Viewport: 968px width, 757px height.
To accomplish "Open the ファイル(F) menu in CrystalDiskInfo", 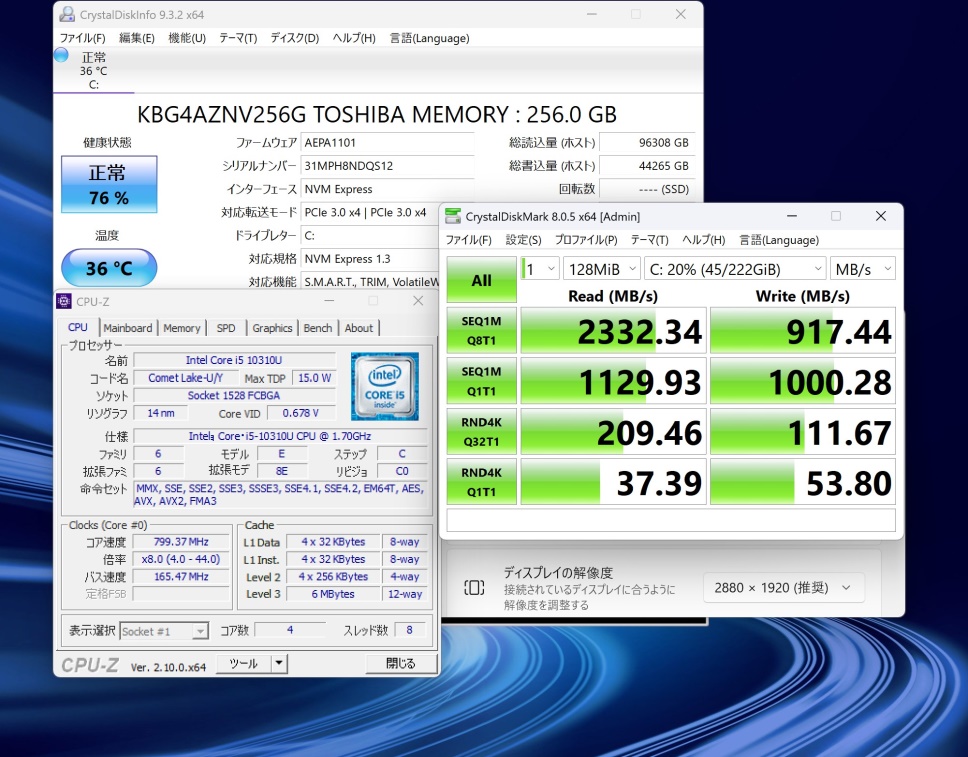I will point(82,38).
